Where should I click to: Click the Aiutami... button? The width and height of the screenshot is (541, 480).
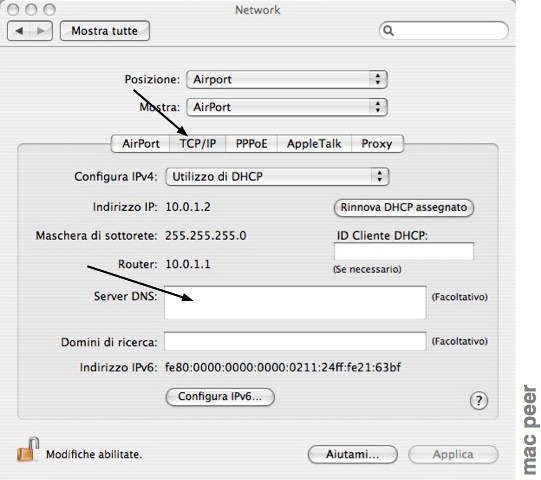point(353,454)
